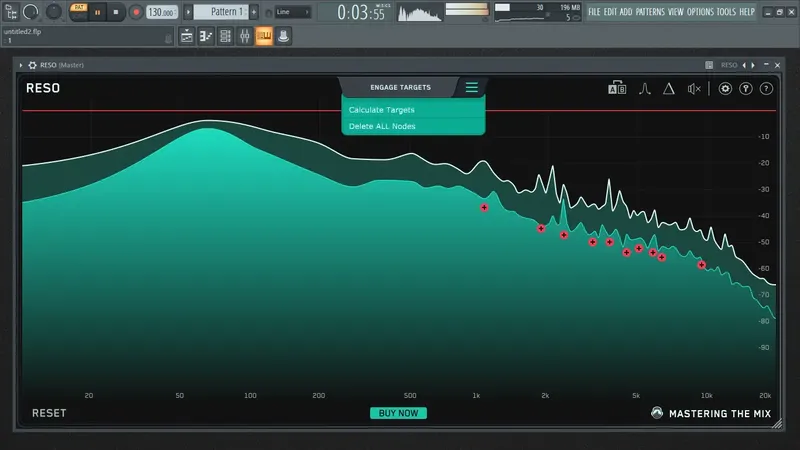Add a new pattern with plus button
Viewport: 800px width, 450px height.
point(254,12)
